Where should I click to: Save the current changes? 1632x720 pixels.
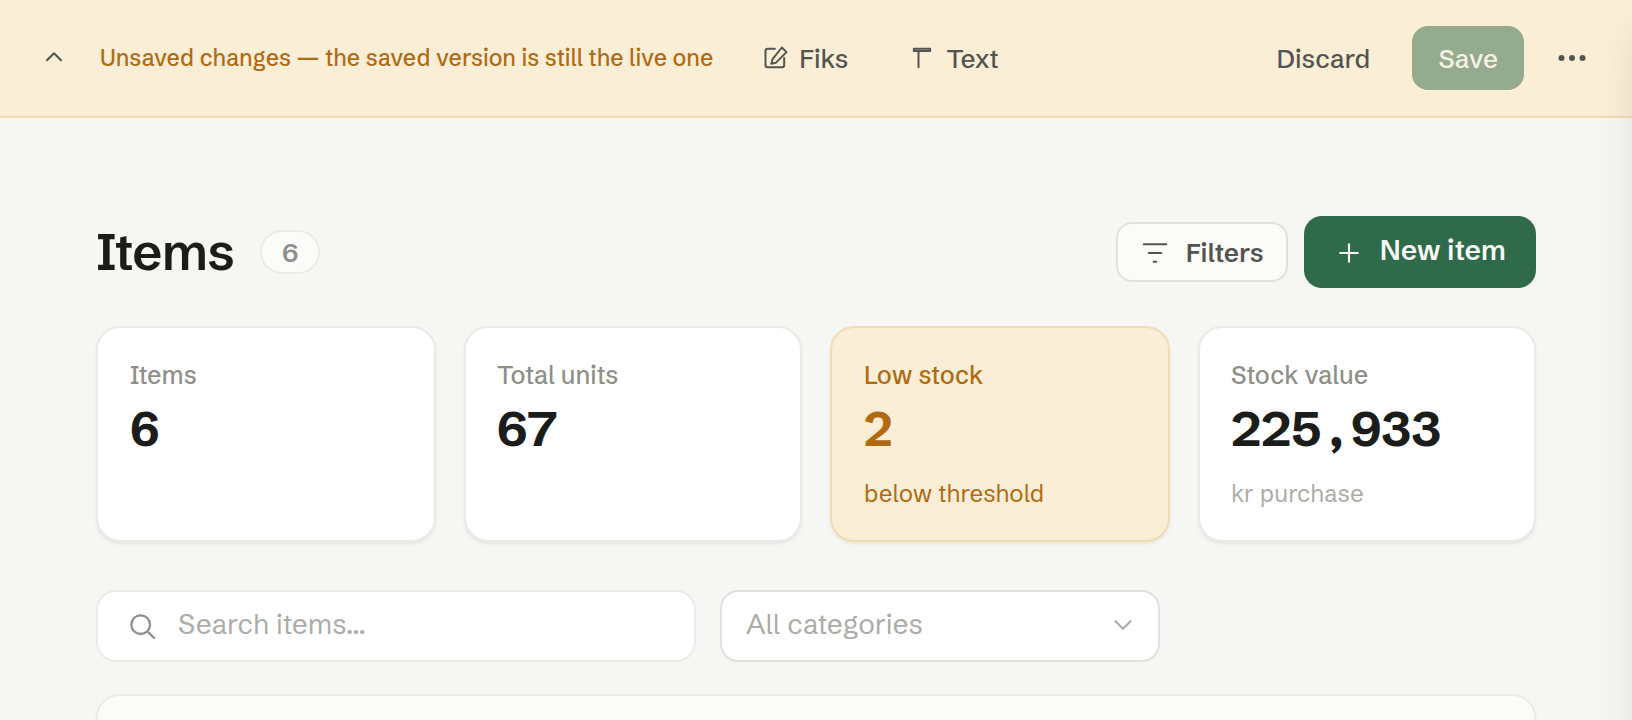(x=1468, y=58)
